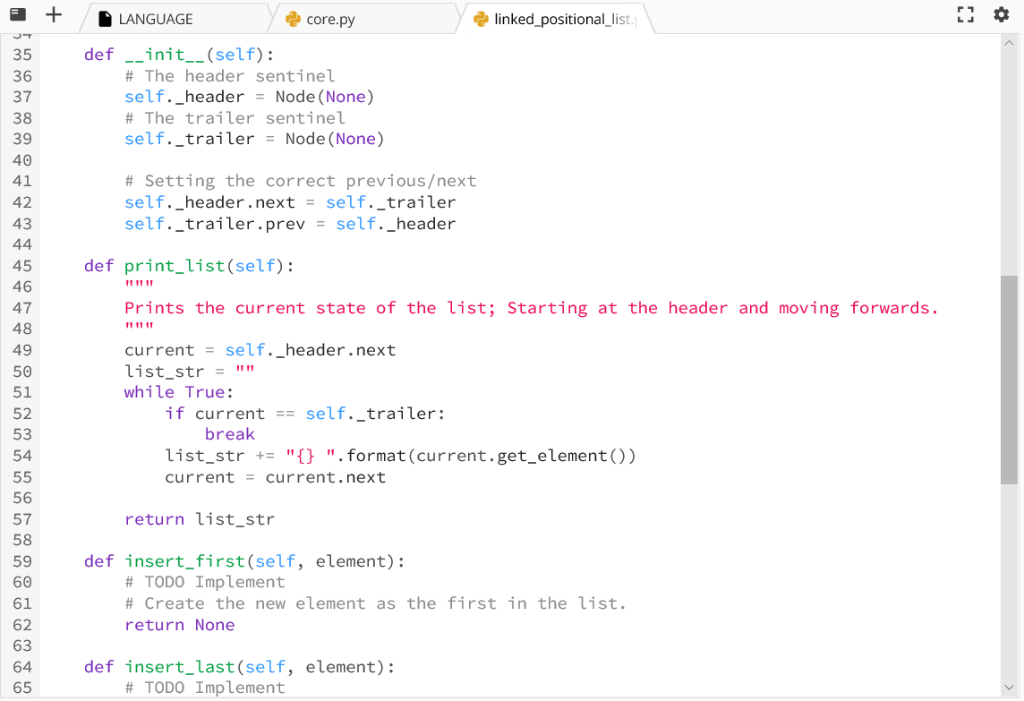
Task: Click 'def insert_first(self, element):' line
Action: click(245, 561)
